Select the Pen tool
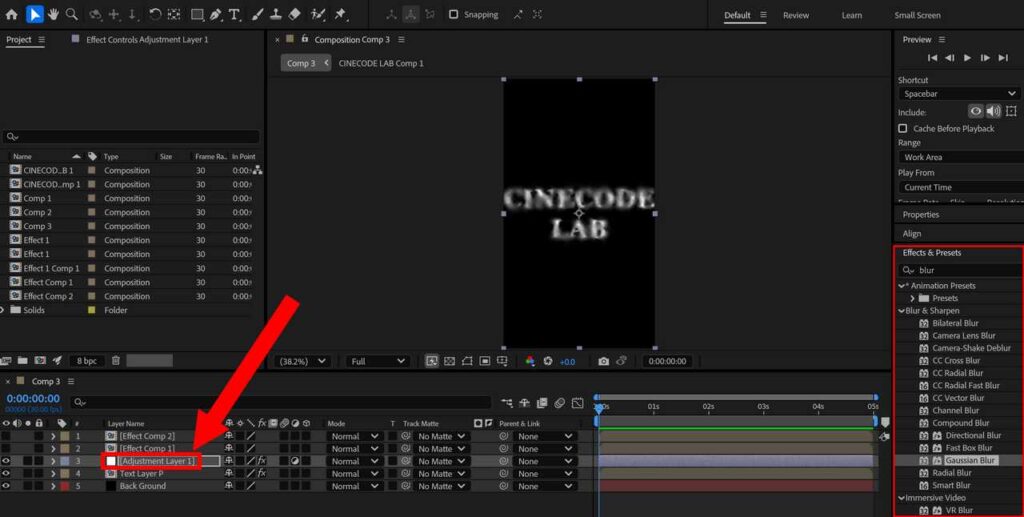 pyautogui.click(x=216, y=14)
